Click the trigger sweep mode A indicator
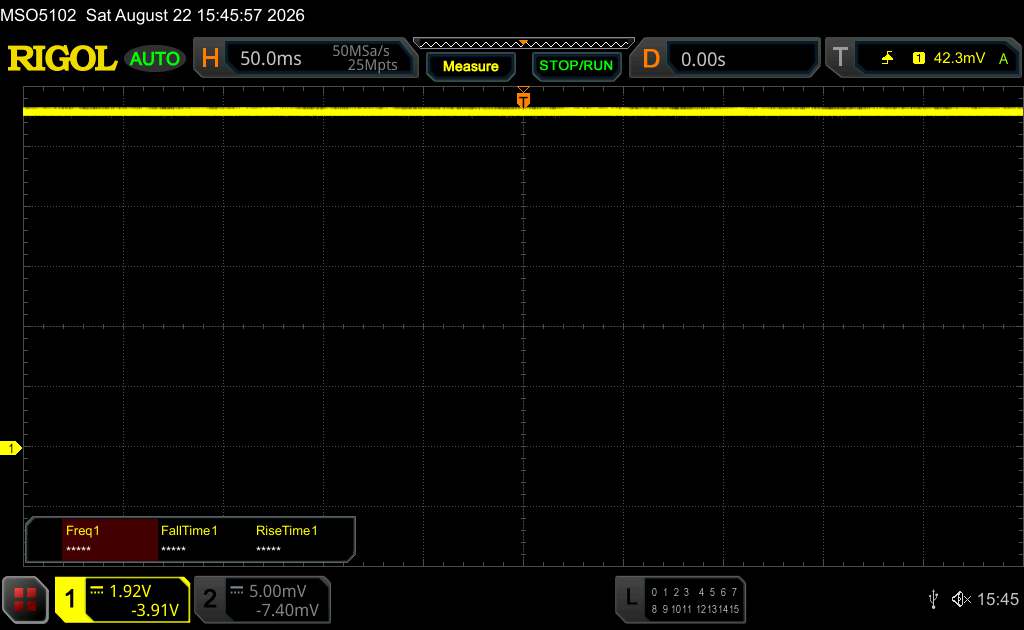Image resolution: width=1024 pixels, height=630 pixels. click(1003, 59)
